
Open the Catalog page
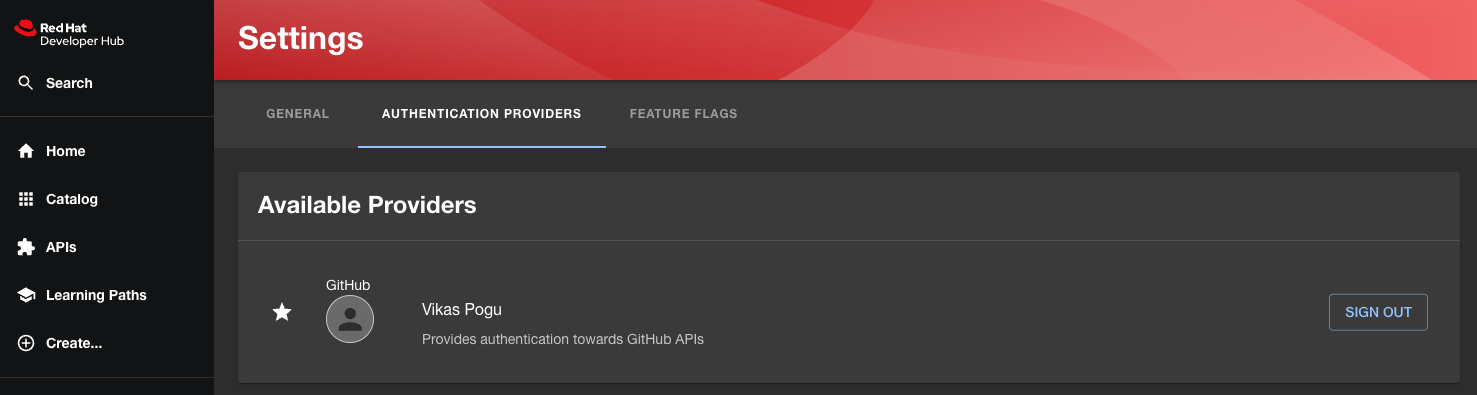(x=107, y=199)
